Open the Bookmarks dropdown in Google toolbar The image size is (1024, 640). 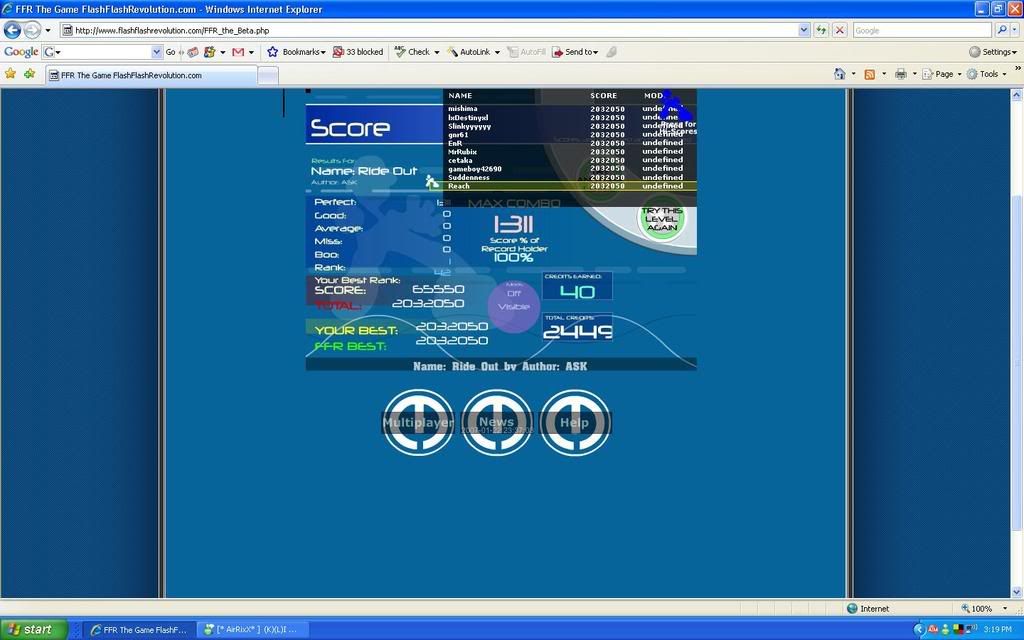(297, 52)
